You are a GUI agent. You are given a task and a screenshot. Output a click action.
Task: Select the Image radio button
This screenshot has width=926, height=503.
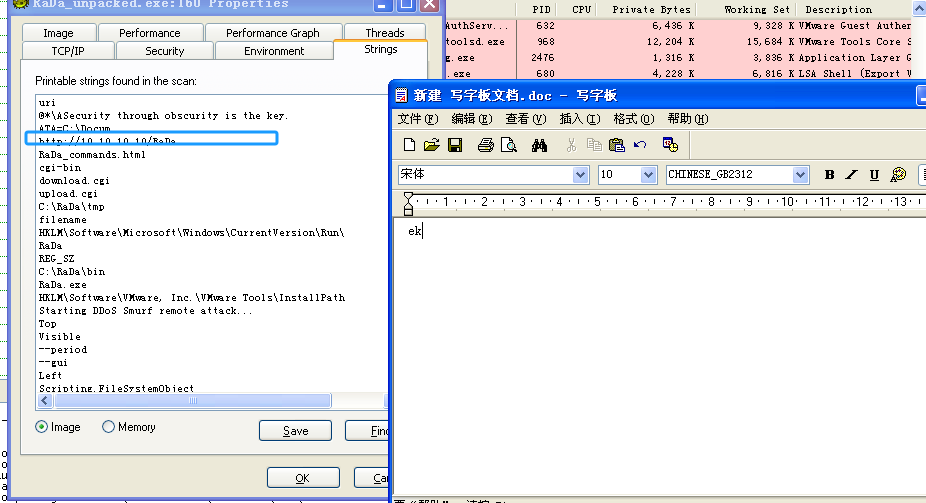click(x=41, y=427)
